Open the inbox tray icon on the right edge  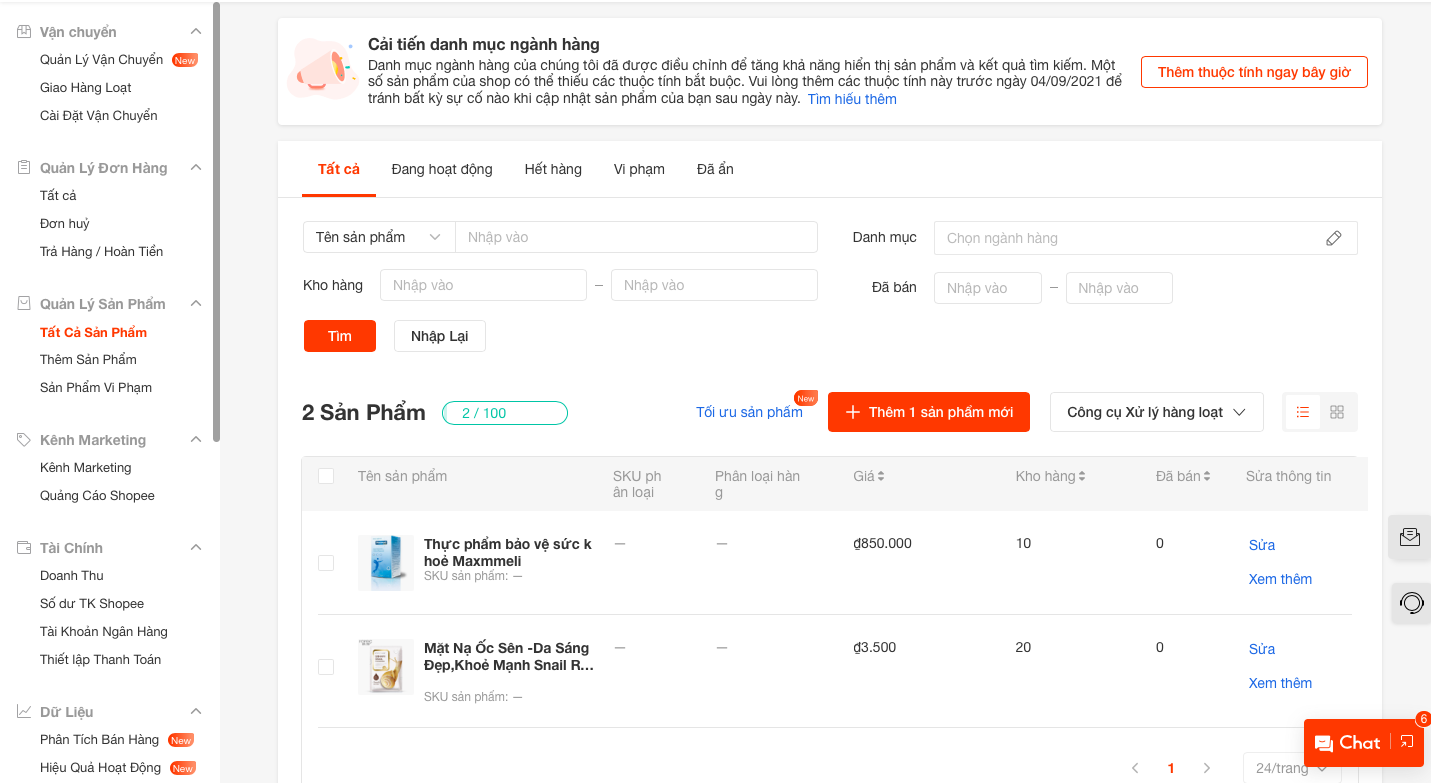pos(1410,537)
